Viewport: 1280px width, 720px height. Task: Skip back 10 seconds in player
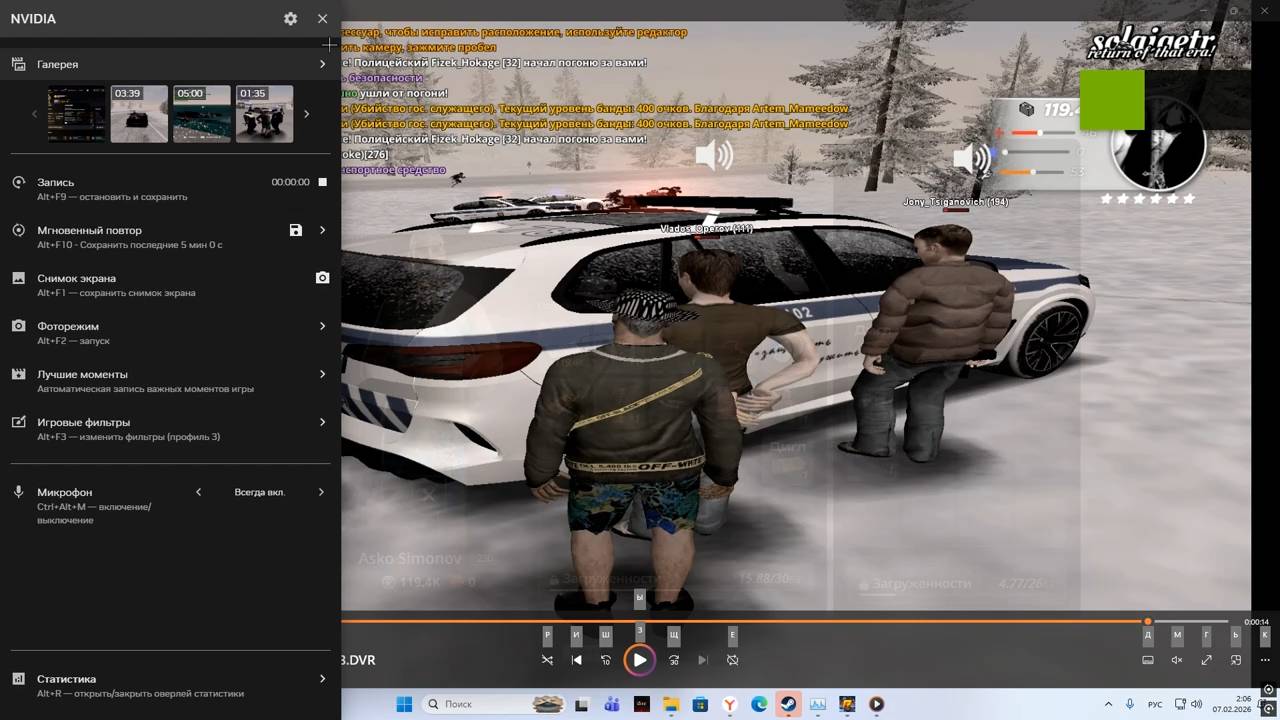606,660
